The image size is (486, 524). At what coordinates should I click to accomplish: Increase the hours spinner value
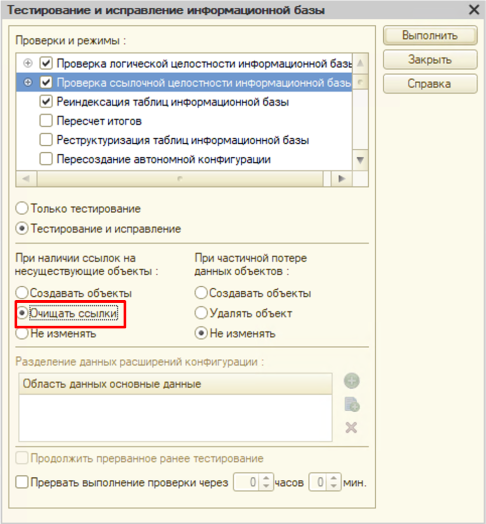point(266,478)
